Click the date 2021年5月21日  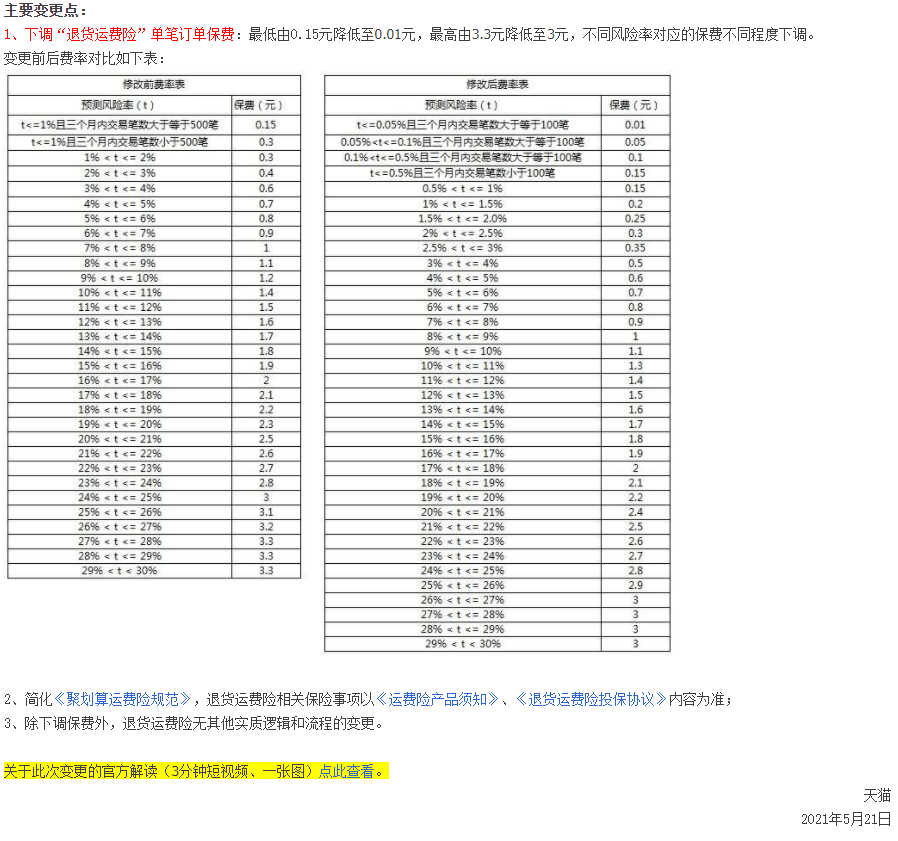(846, 819)
